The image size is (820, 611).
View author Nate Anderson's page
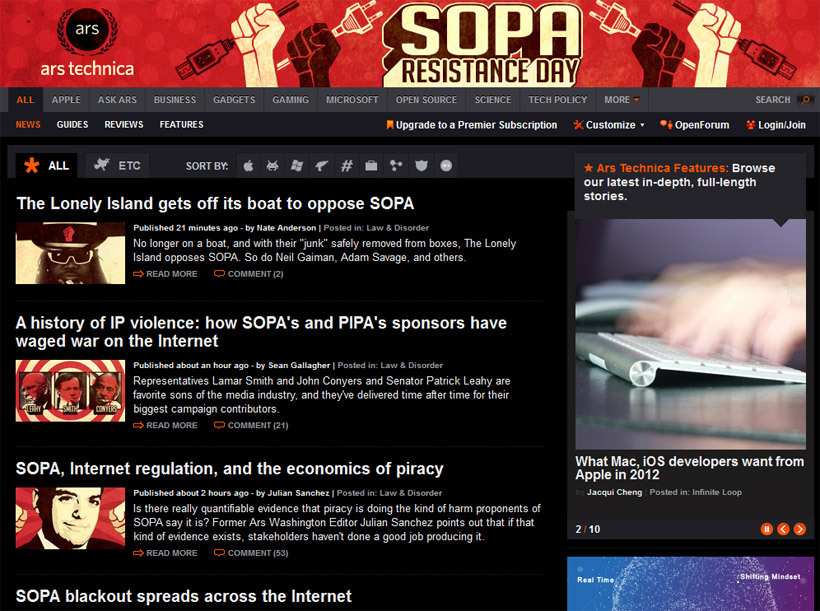click(x=286, y=228)
